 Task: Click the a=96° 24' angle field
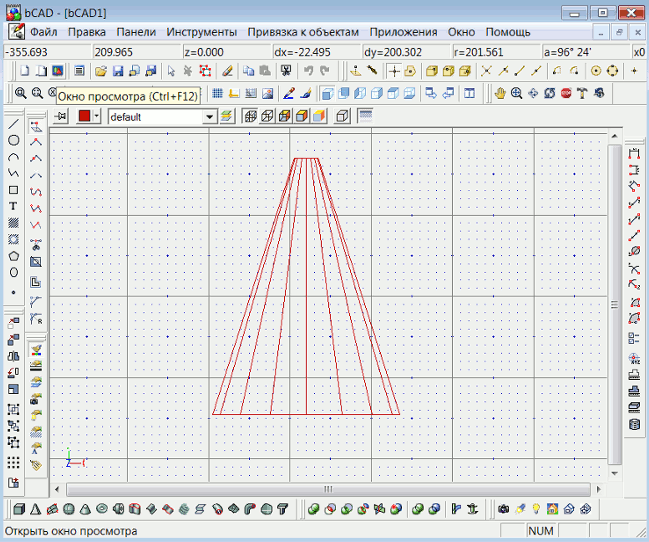click(586, 52)
